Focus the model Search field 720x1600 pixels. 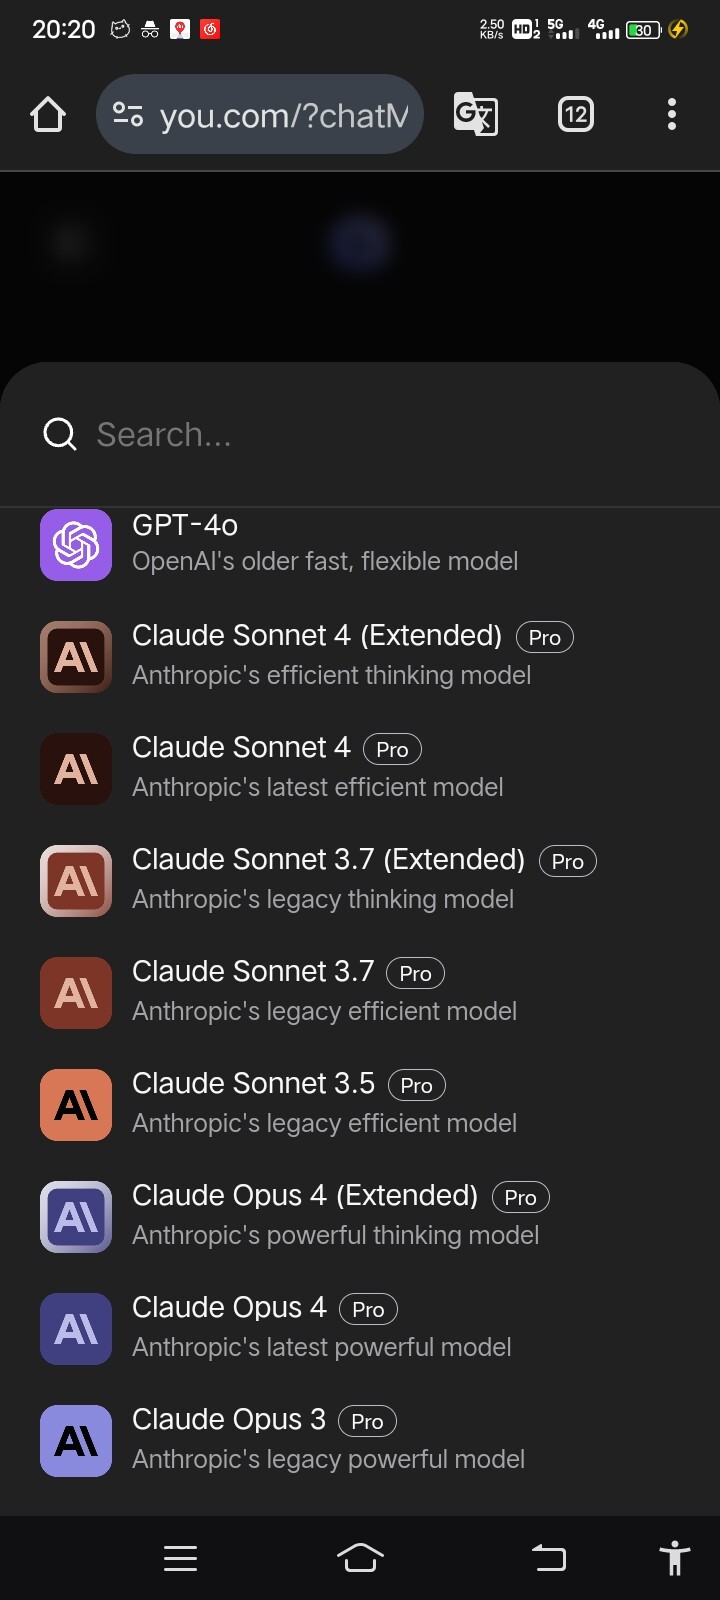(360, 434)
